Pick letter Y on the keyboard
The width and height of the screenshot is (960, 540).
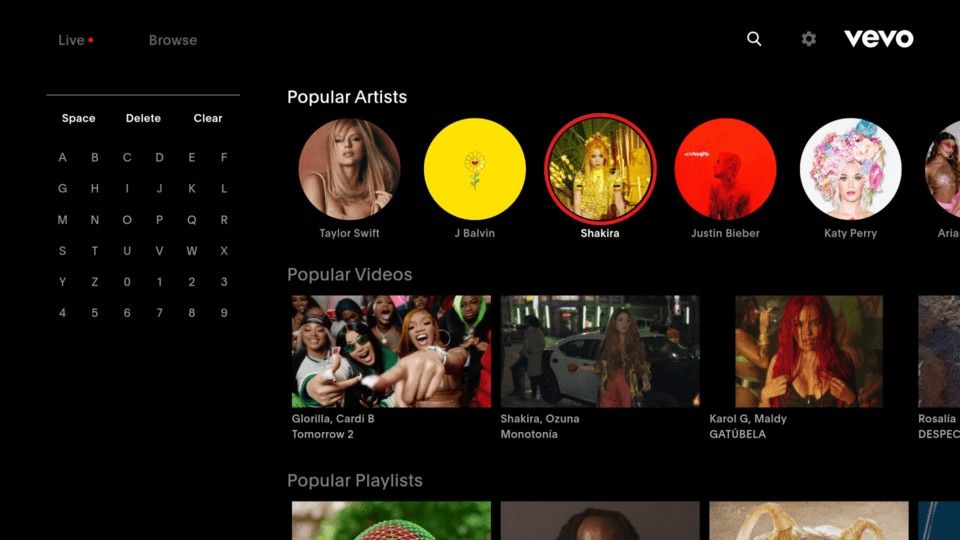[62, 282]
